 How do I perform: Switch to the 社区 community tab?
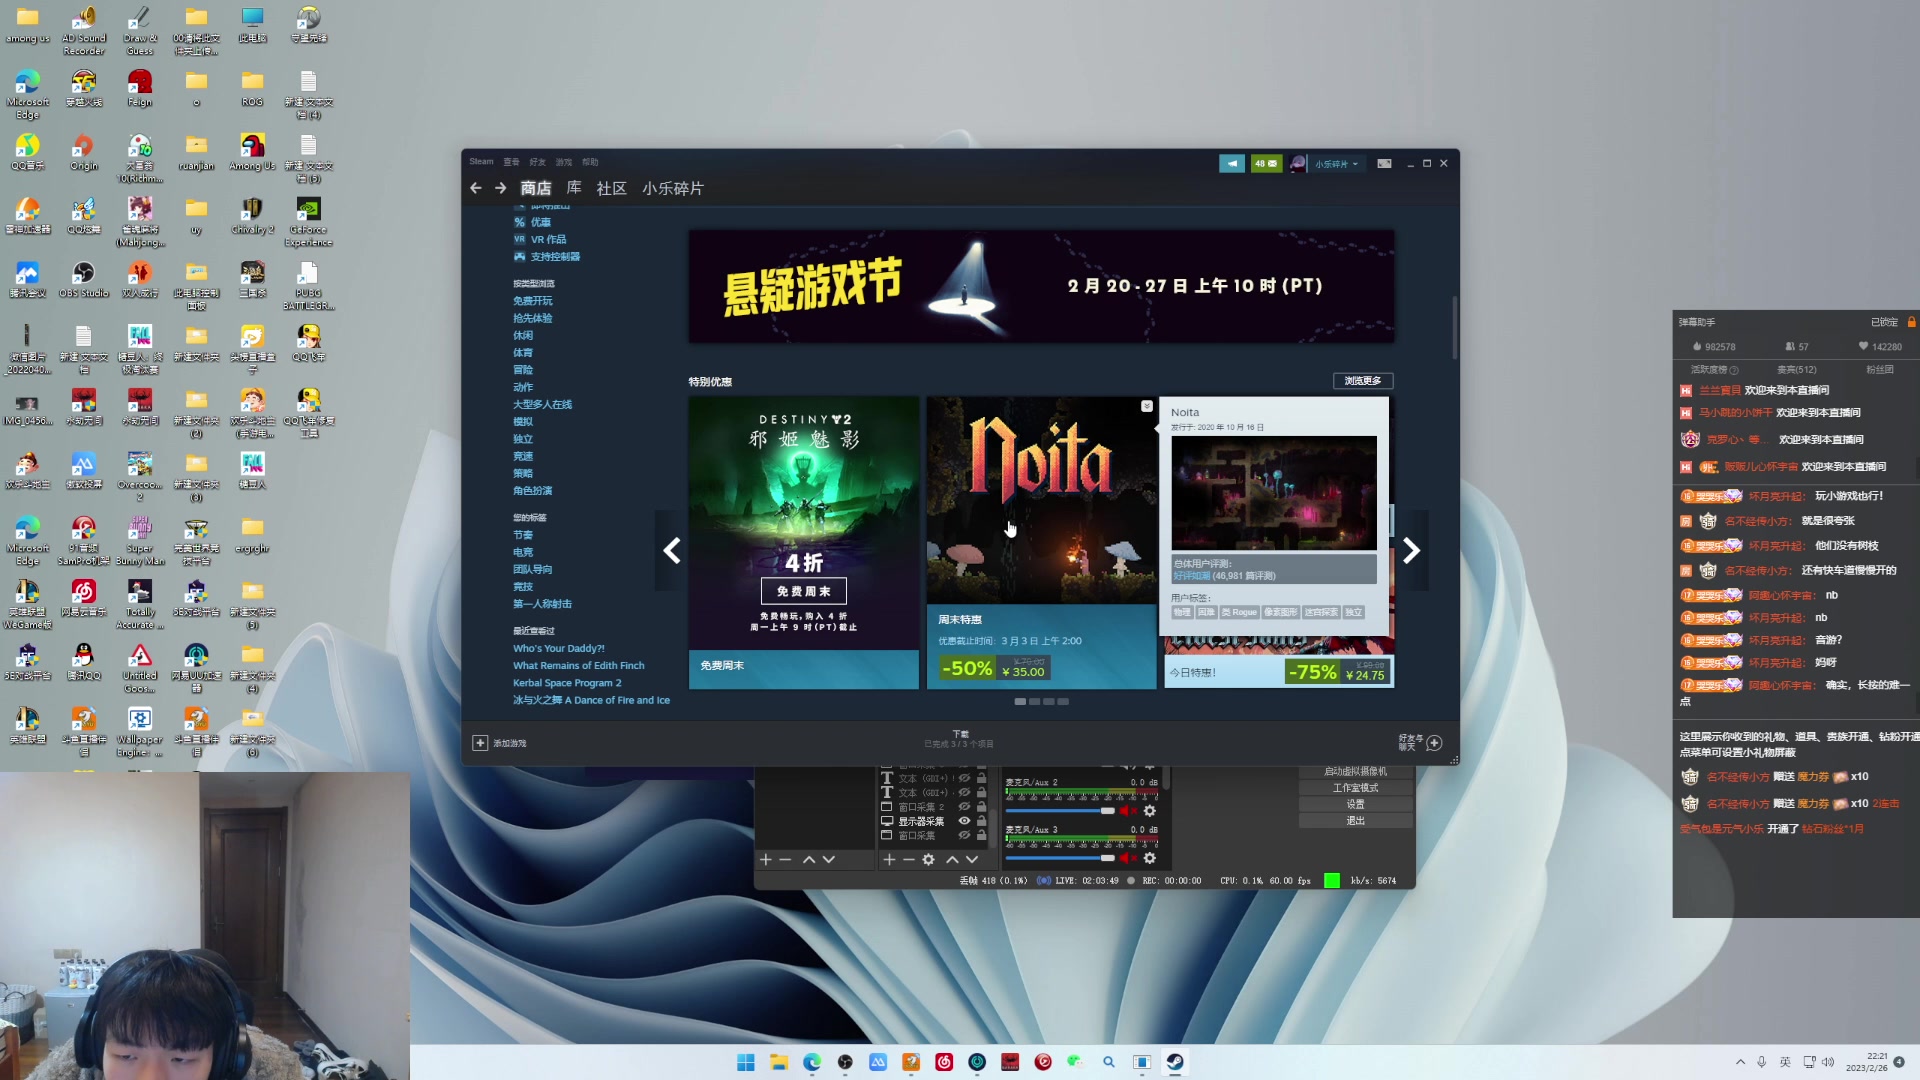(611, 188)
